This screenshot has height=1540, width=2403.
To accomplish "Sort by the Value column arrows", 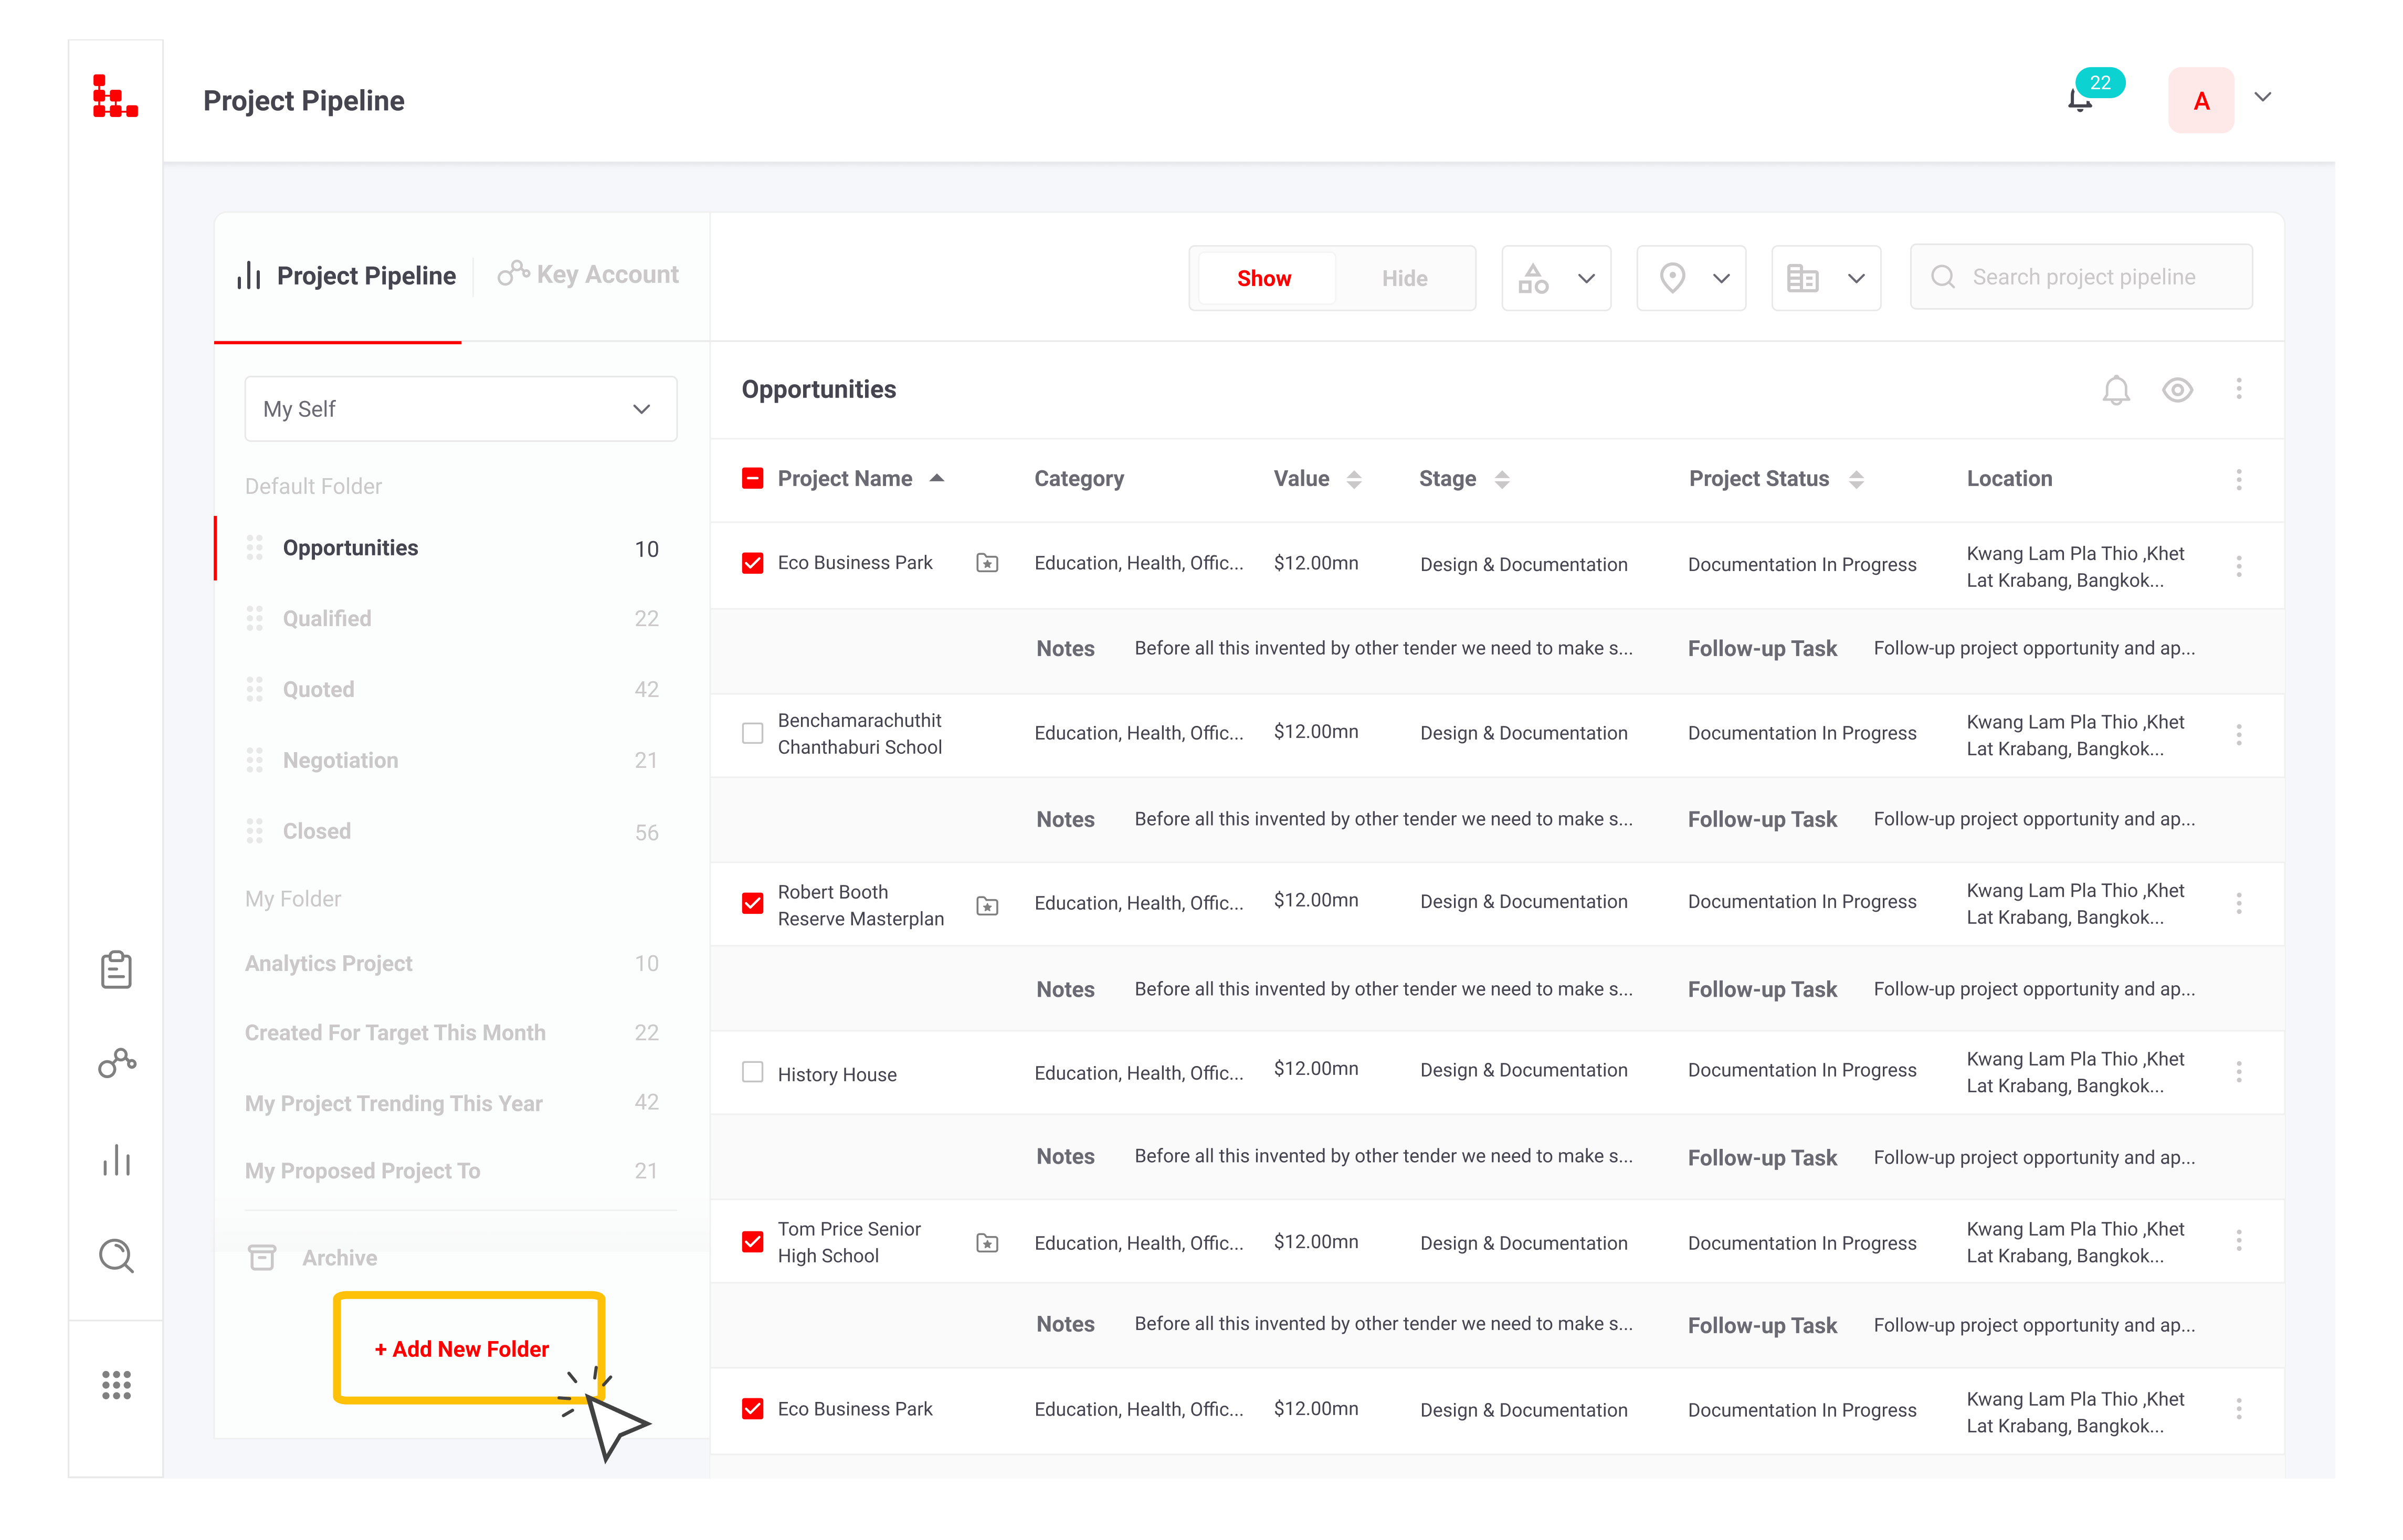I will 1354,479.
